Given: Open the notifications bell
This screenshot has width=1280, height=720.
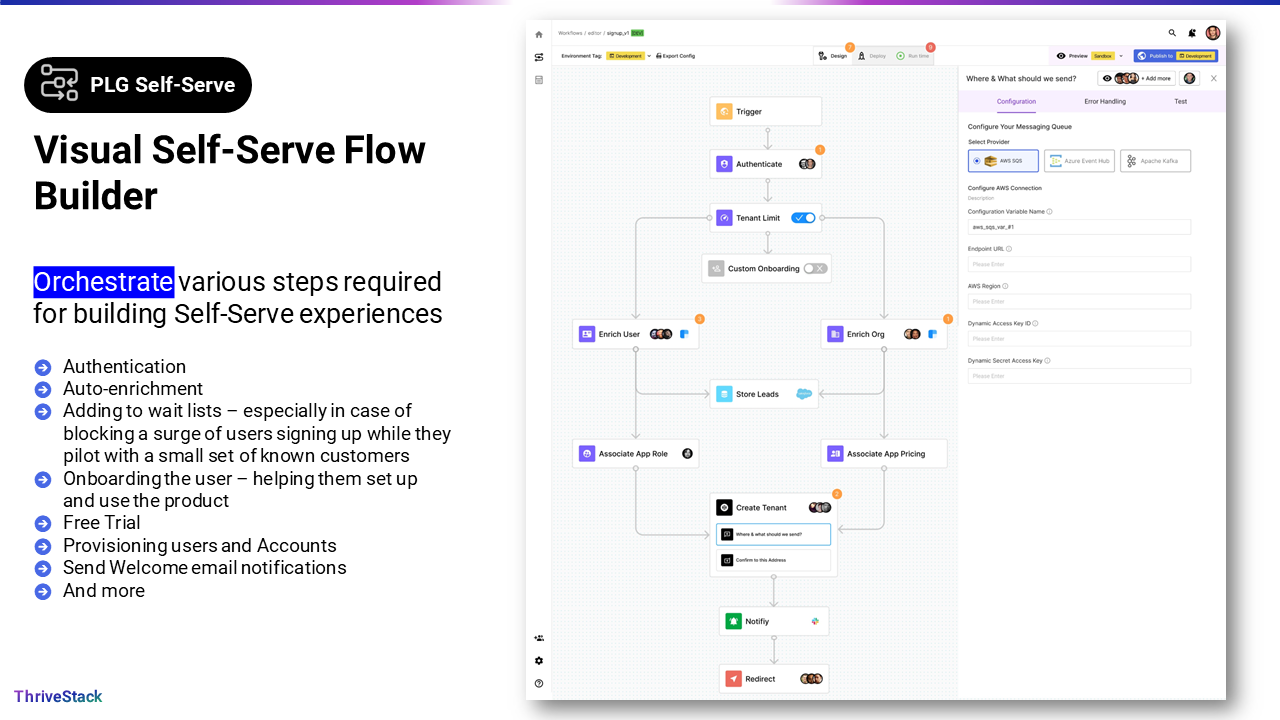Looking at the screenshot, I should coord(1192,33).
